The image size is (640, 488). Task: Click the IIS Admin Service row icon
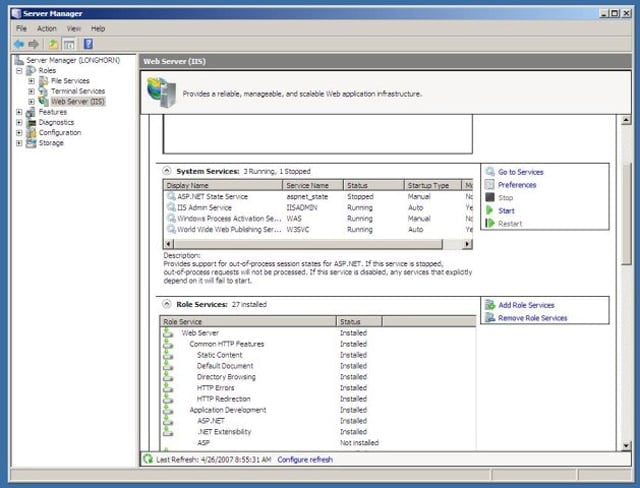171,207
